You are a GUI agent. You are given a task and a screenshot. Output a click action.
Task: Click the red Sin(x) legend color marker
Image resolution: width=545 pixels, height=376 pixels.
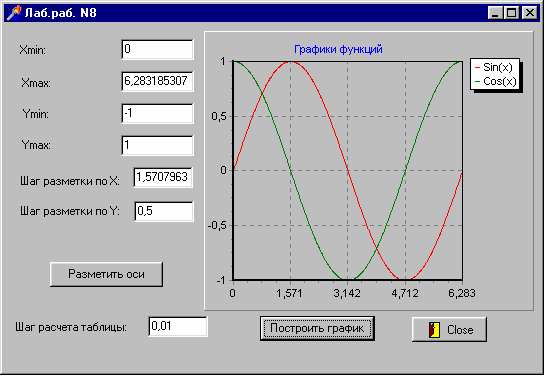point(477,67)
